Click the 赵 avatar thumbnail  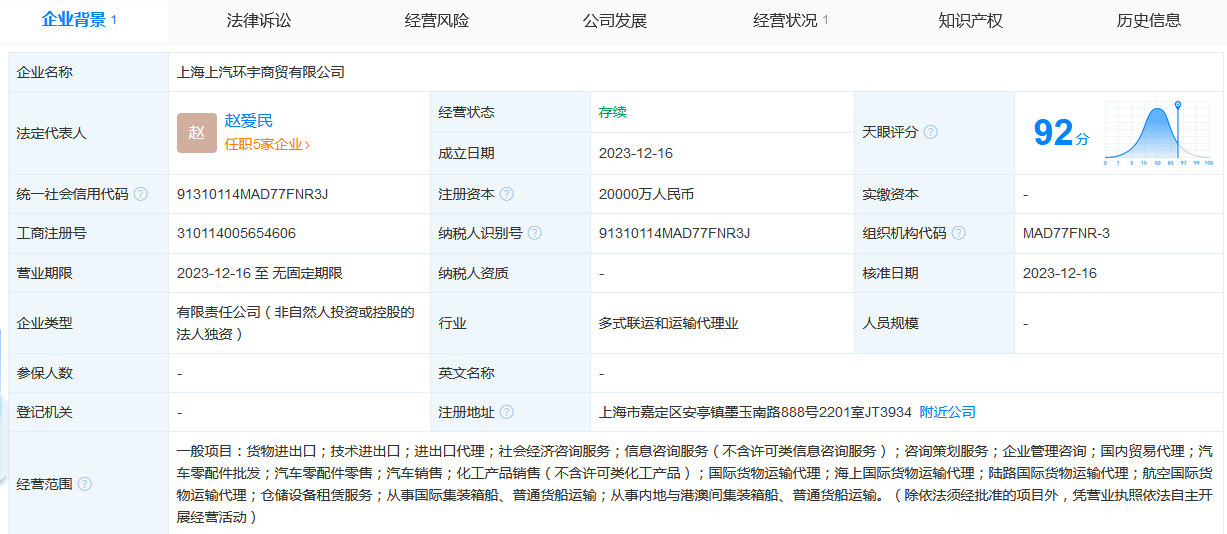(197, 133)
